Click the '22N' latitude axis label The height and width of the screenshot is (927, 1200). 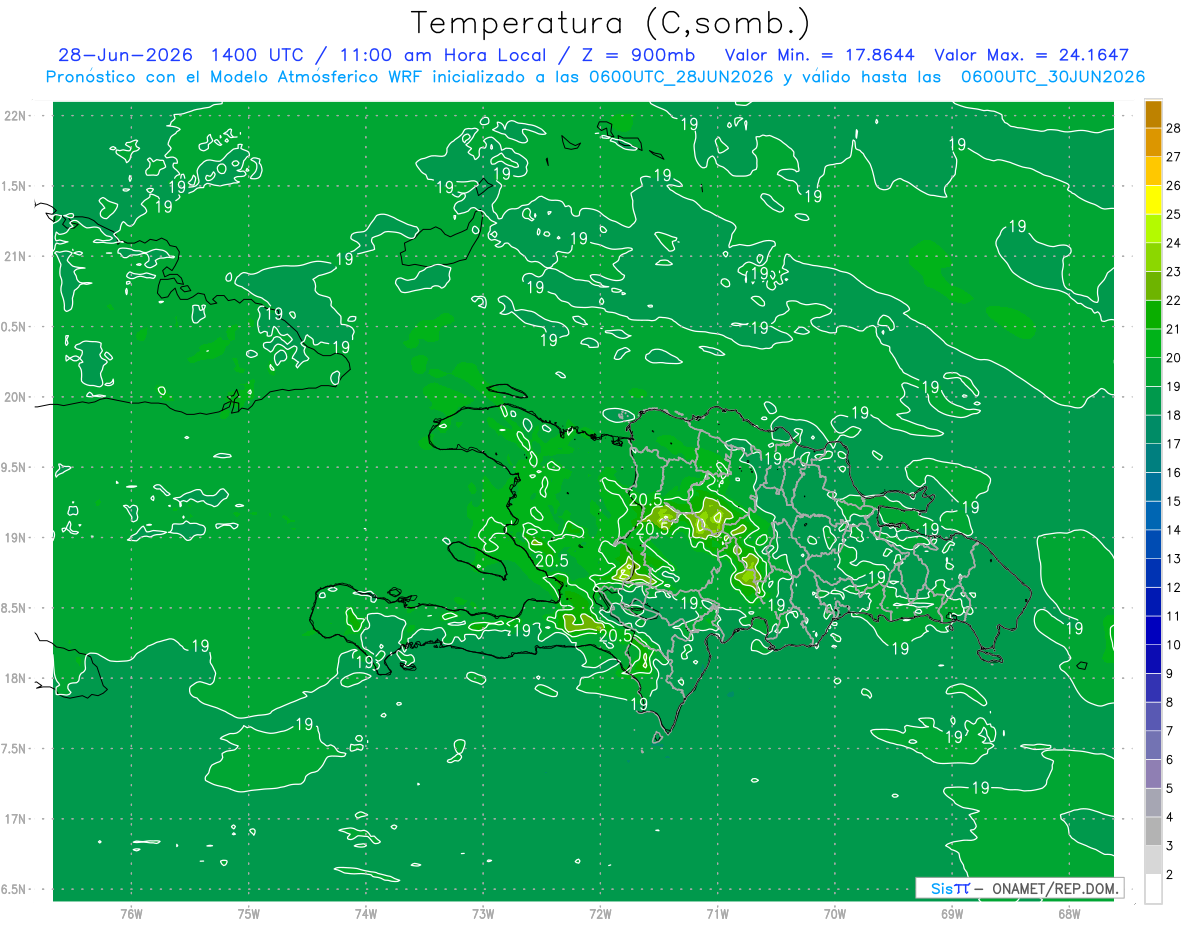(x=15, y=116)
